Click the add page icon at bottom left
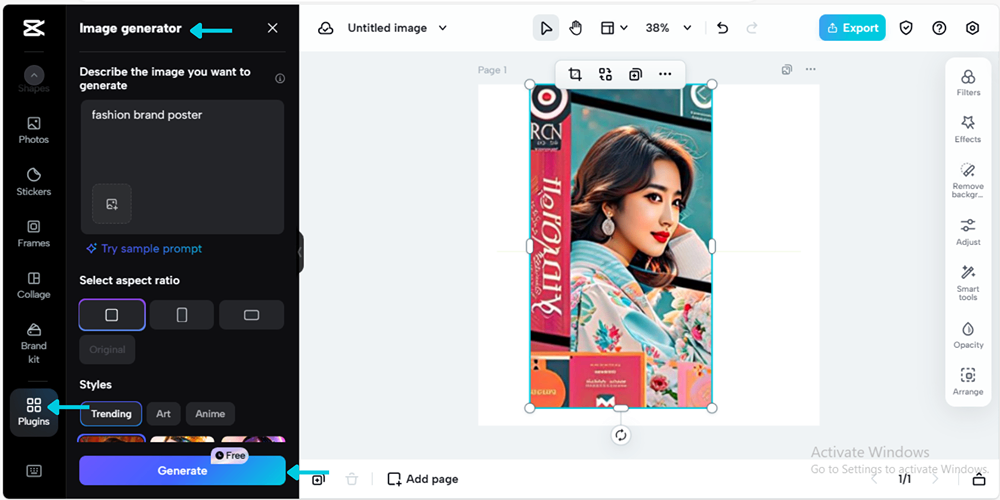Image resolution: width=1000 pixels, height=500 pixels. pos(318,479)
